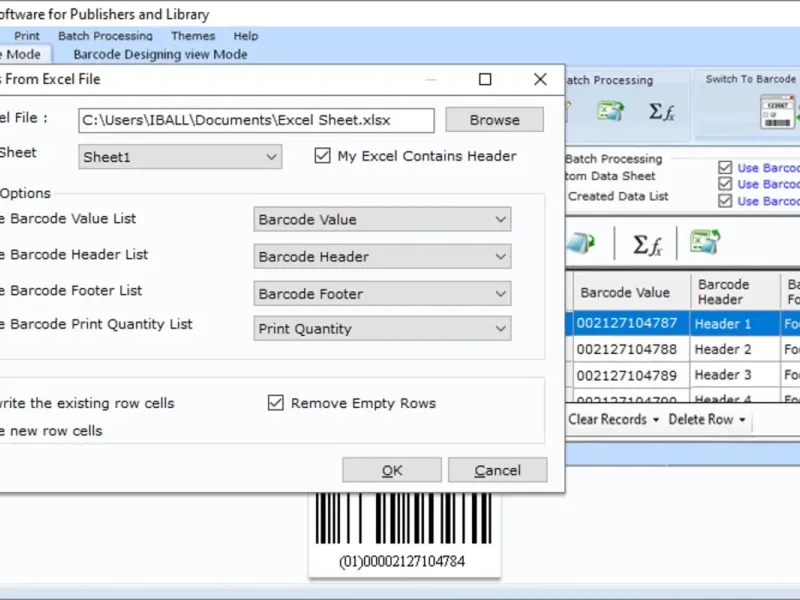Screen dimensions: 800x600
Task: Select cell 002127104788 in the grid
Action: pyautogui.click(x=632, y=349)
